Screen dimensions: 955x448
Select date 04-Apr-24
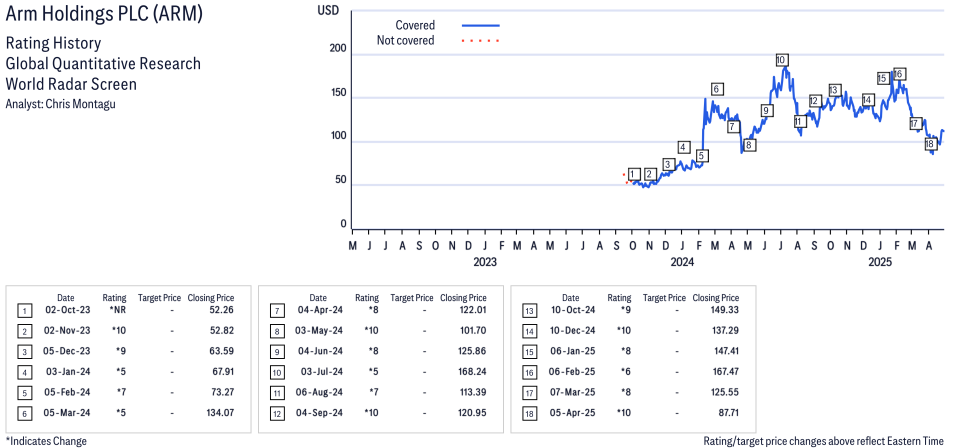click(x=320, y=310)
